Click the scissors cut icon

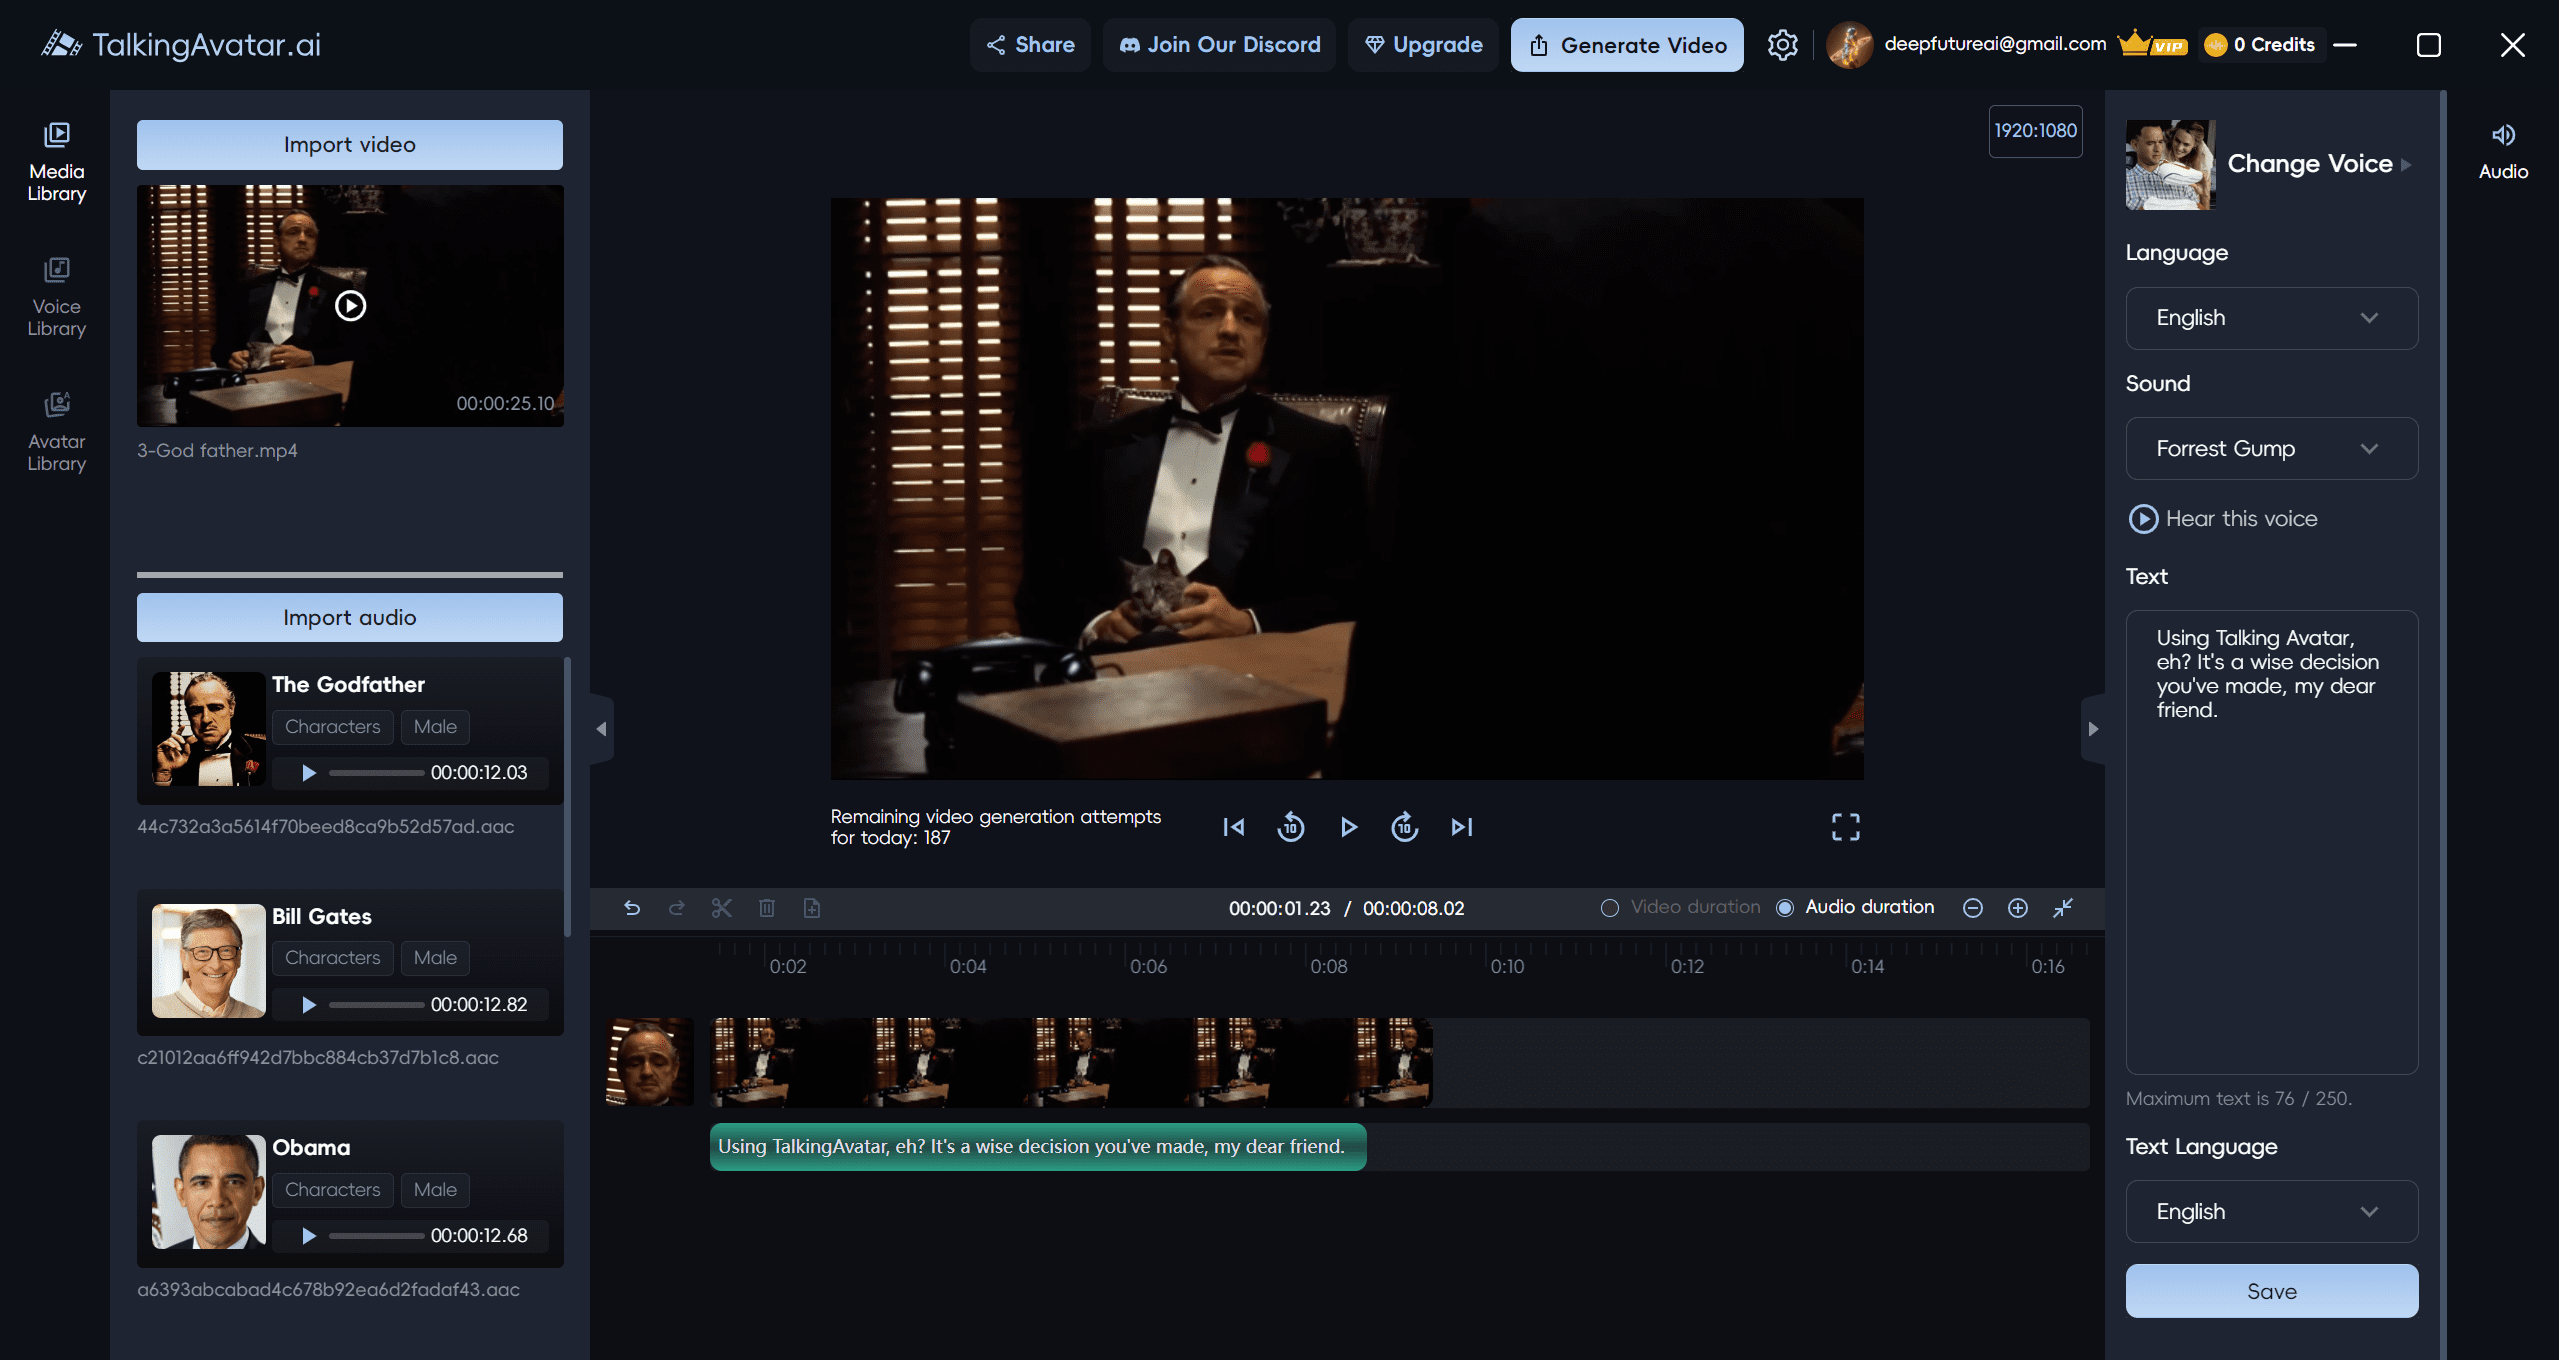click(722, 908)
